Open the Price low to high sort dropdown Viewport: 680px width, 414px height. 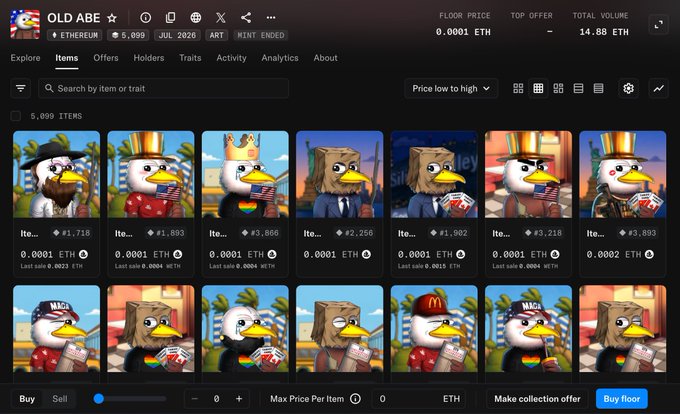tap(451, 88)
